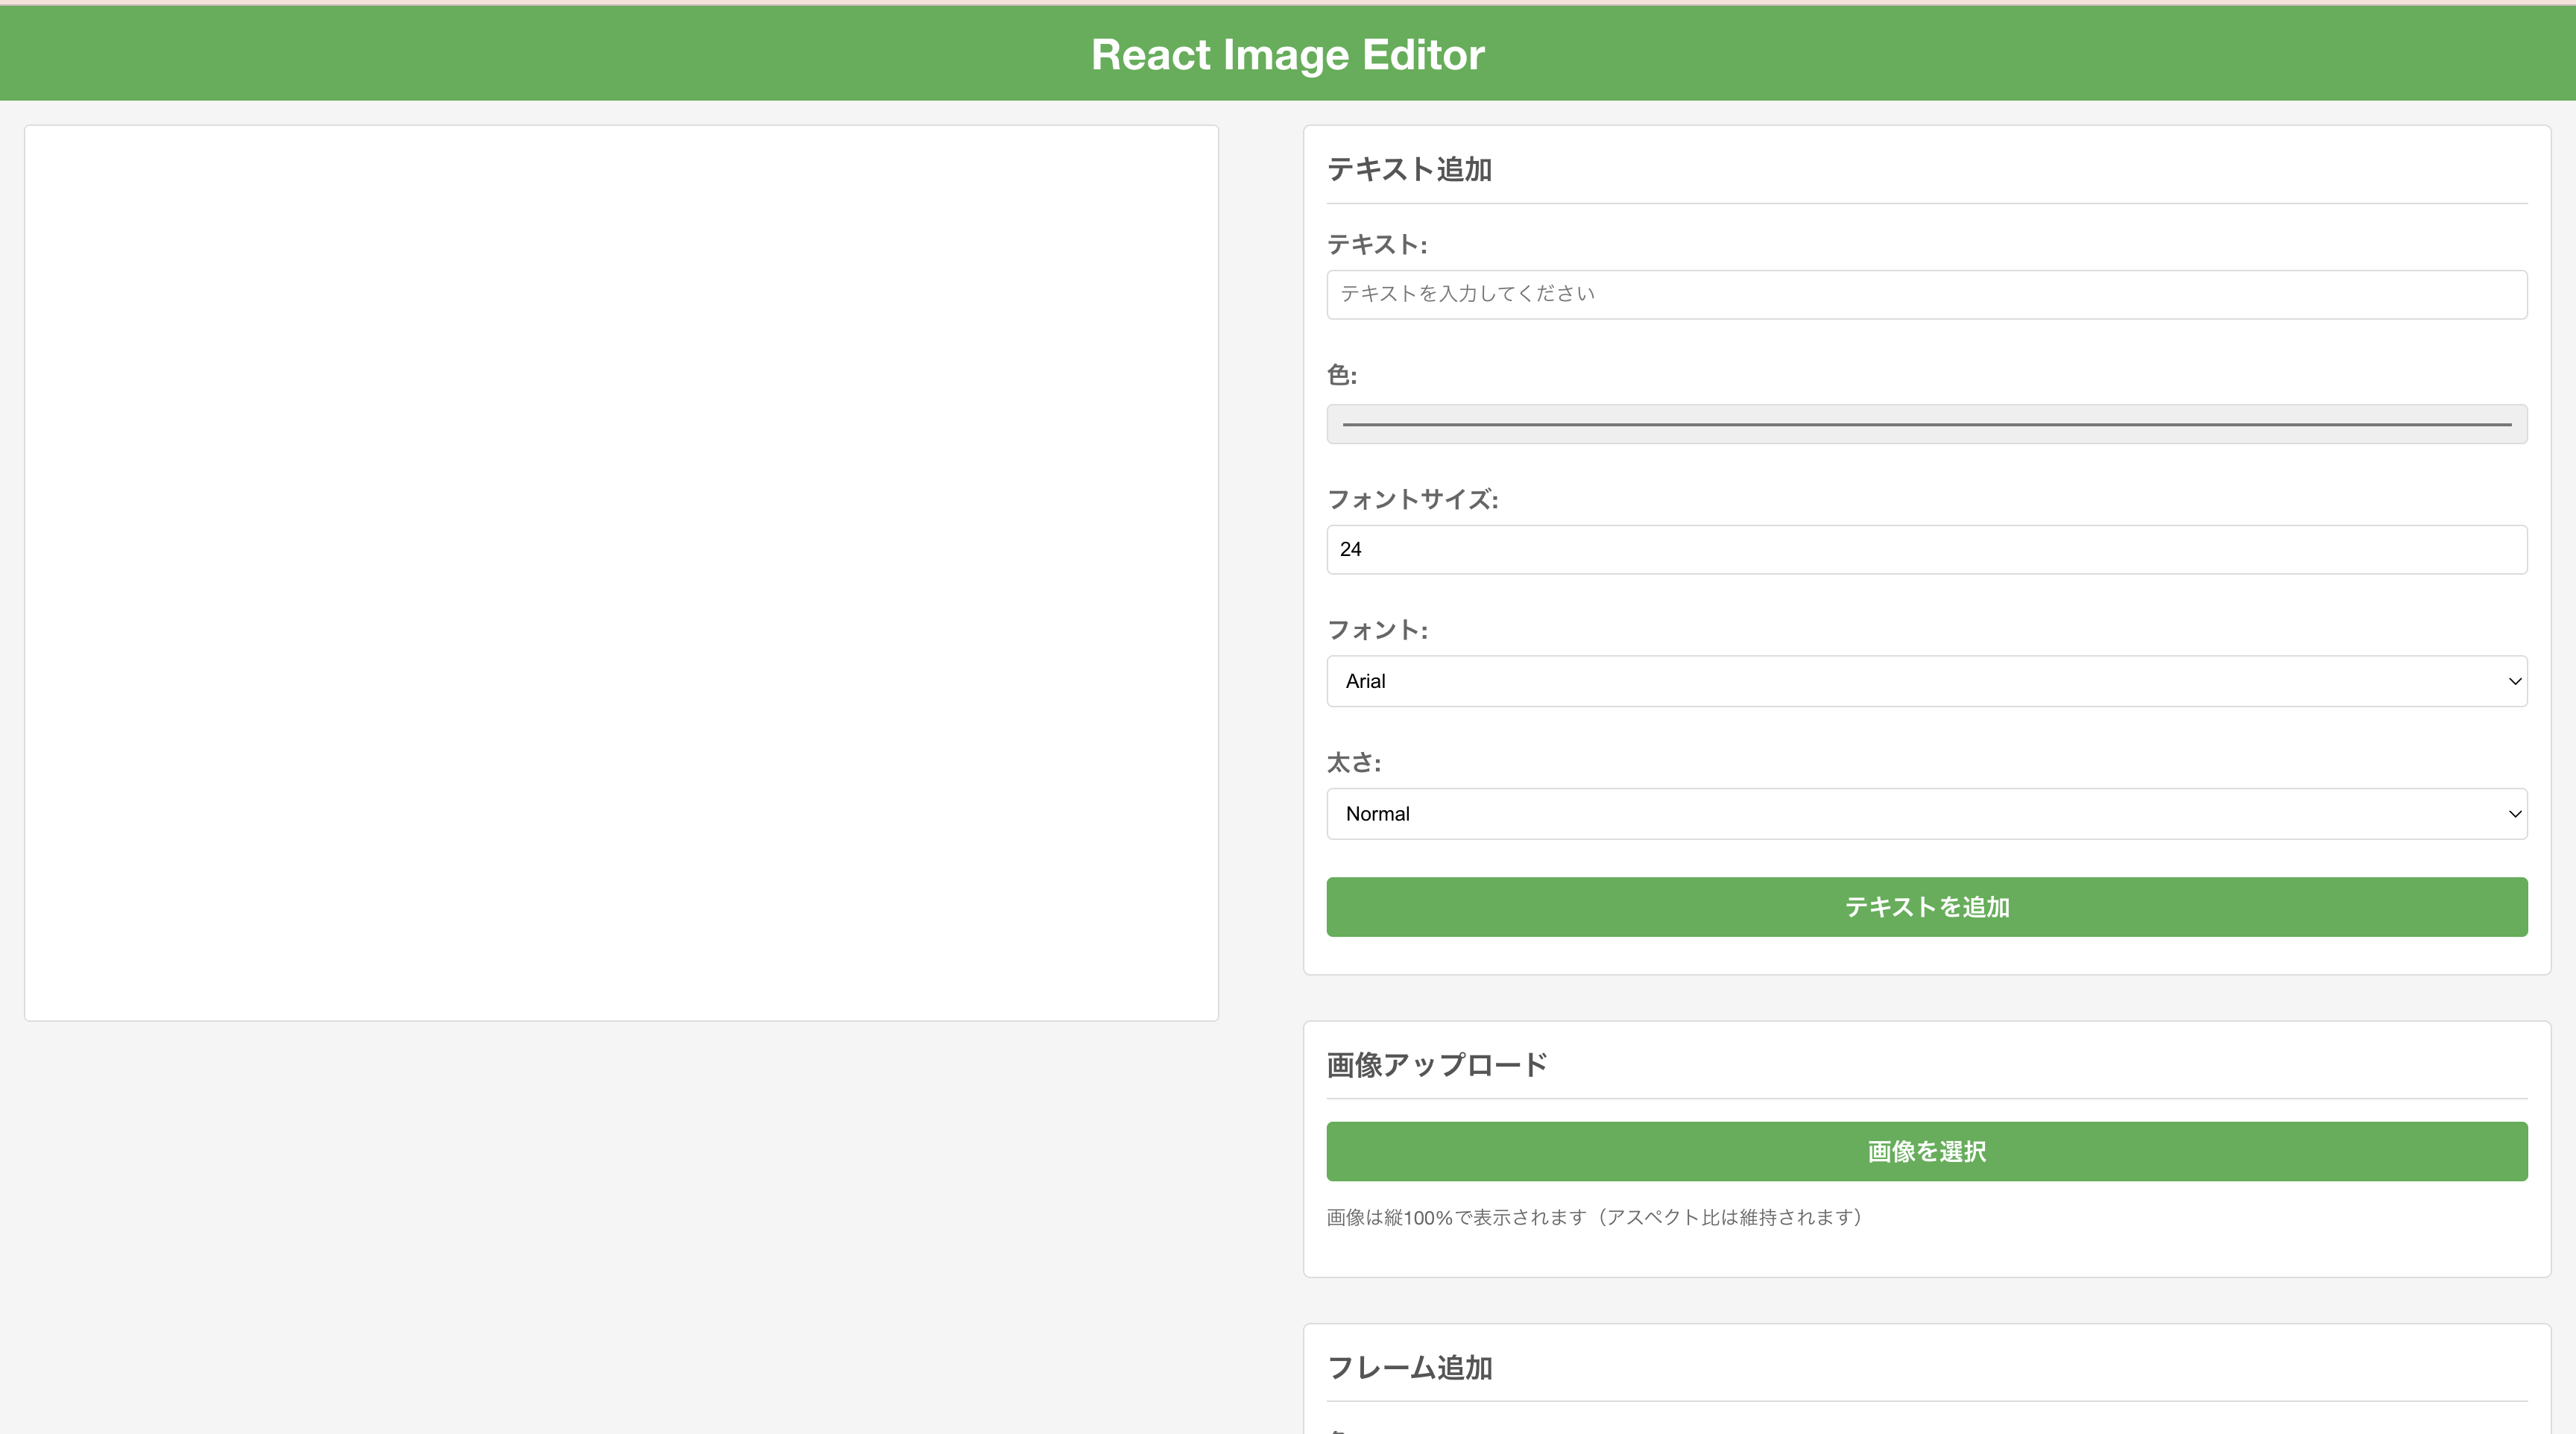Click the テキスト label above the input
Image resolution: width=2576 pixels, height=1434 pixels.
(x=1376, y=244)
